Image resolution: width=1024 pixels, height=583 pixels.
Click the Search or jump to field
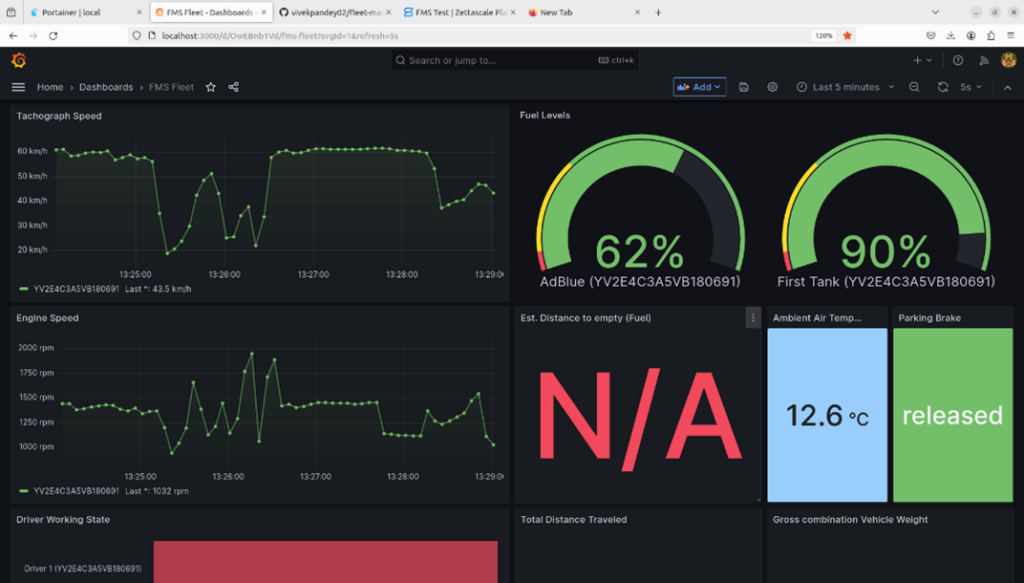500,60
